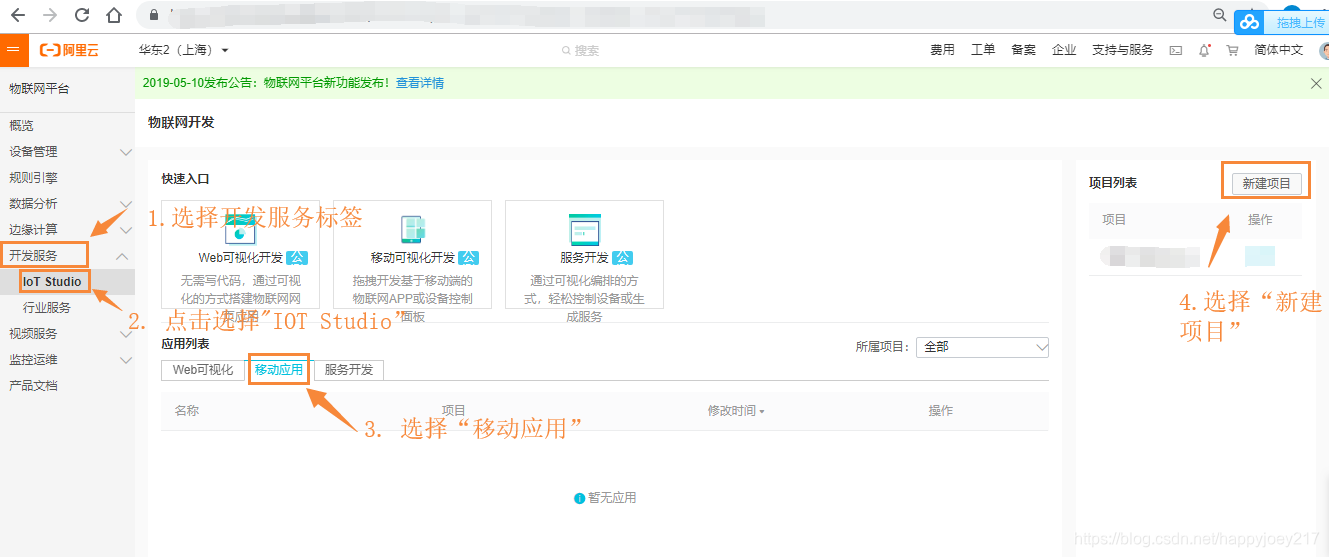Open the browser home page icon
The image size is (1329, 557).
pos(114,16)
